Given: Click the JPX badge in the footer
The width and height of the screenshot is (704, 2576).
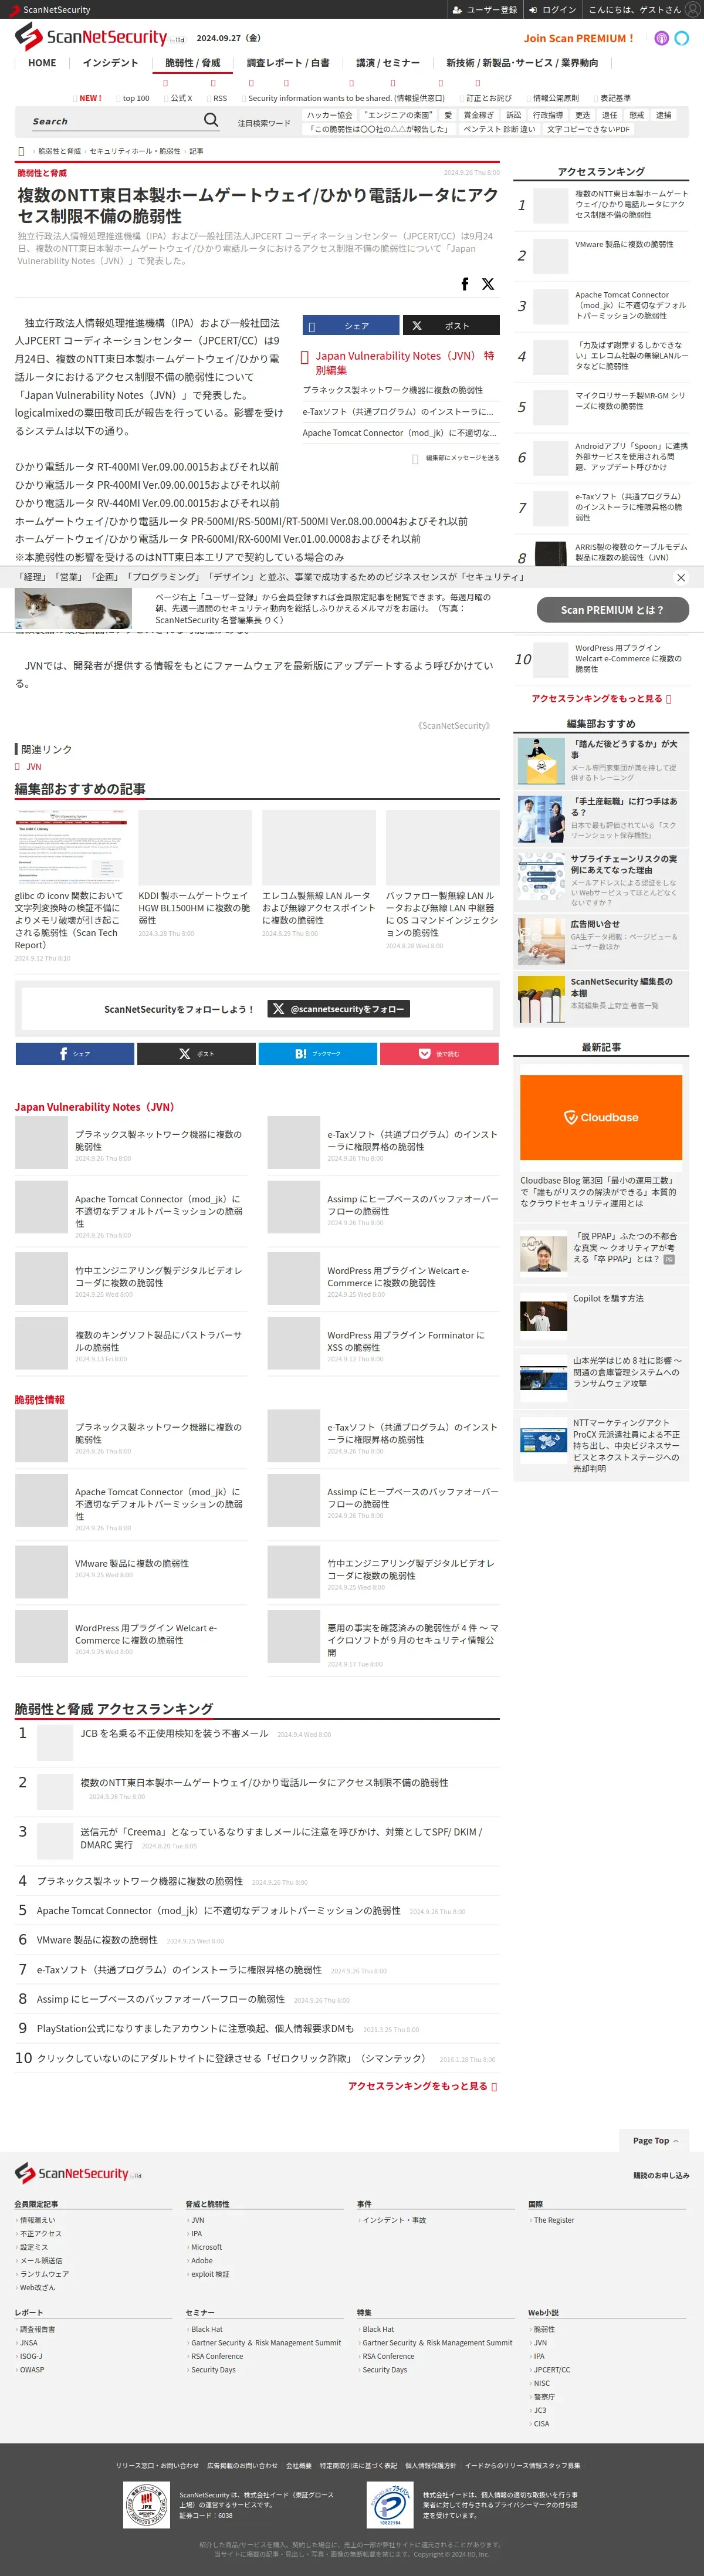Looking at the screenshot, I should pyautogui.click(x=147, y=2505).
